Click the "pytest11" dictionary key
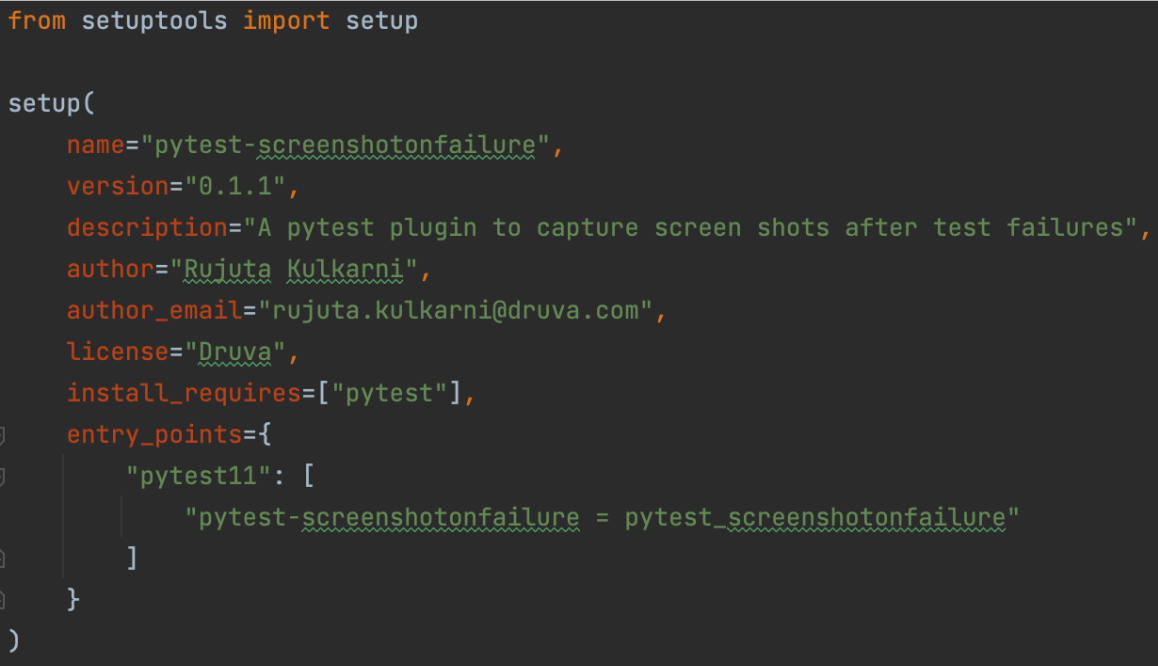The image size is (1158, 666). [198, 476]
